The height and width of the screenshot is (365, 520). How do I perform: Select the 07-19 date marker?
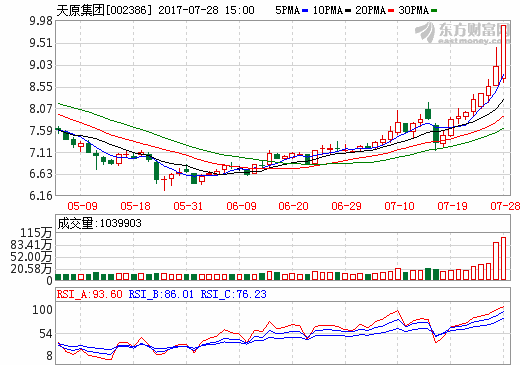(452, 206)
